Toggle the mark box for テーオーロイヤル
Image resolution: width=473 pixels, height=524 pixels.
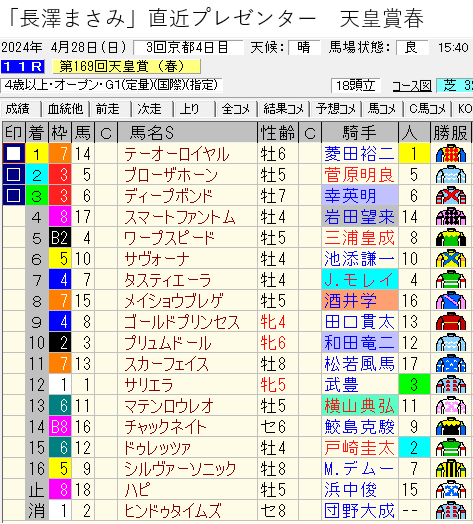click(14, 154)
